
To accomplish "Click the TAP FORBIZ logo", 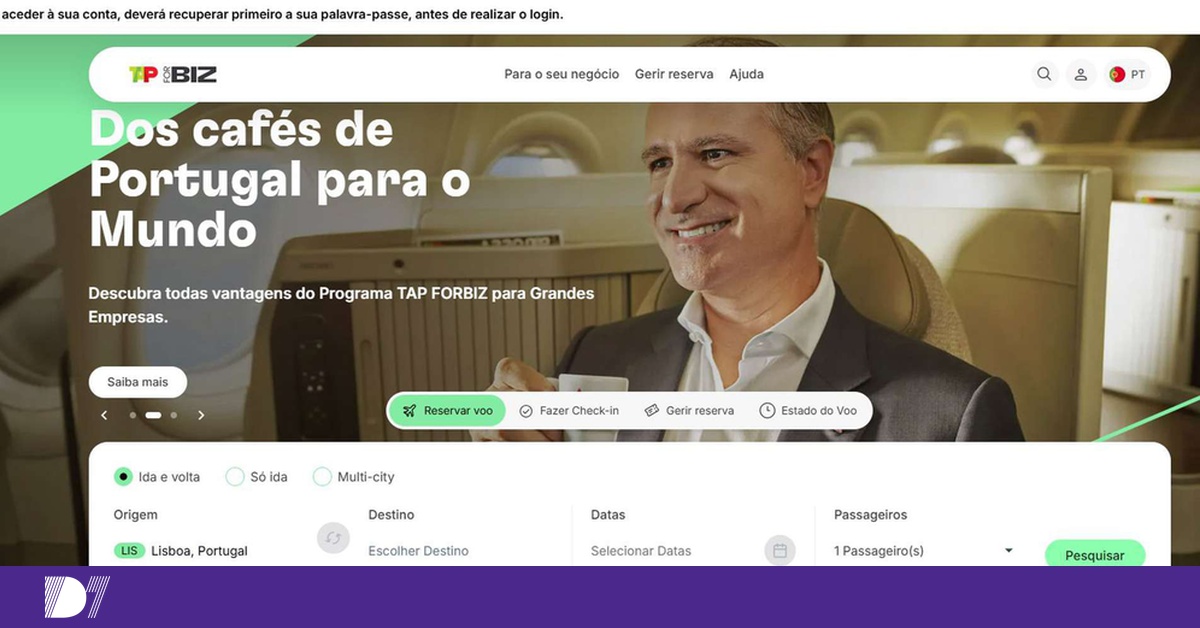I will 173,74.
